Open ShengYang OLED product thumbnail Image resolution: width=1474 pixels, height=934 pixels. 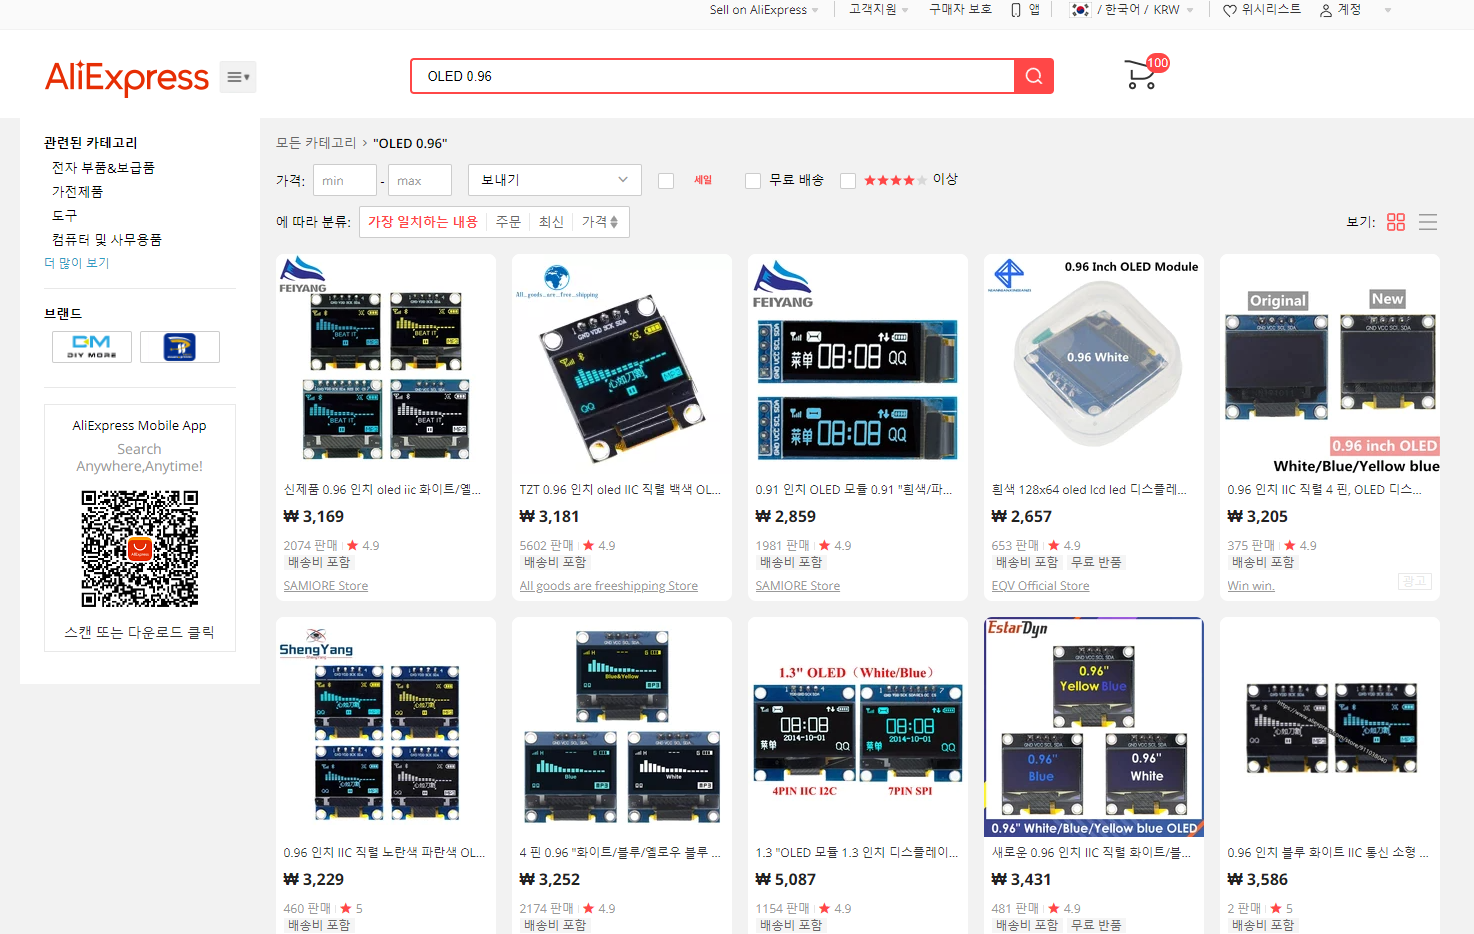[x=386, y=727]
